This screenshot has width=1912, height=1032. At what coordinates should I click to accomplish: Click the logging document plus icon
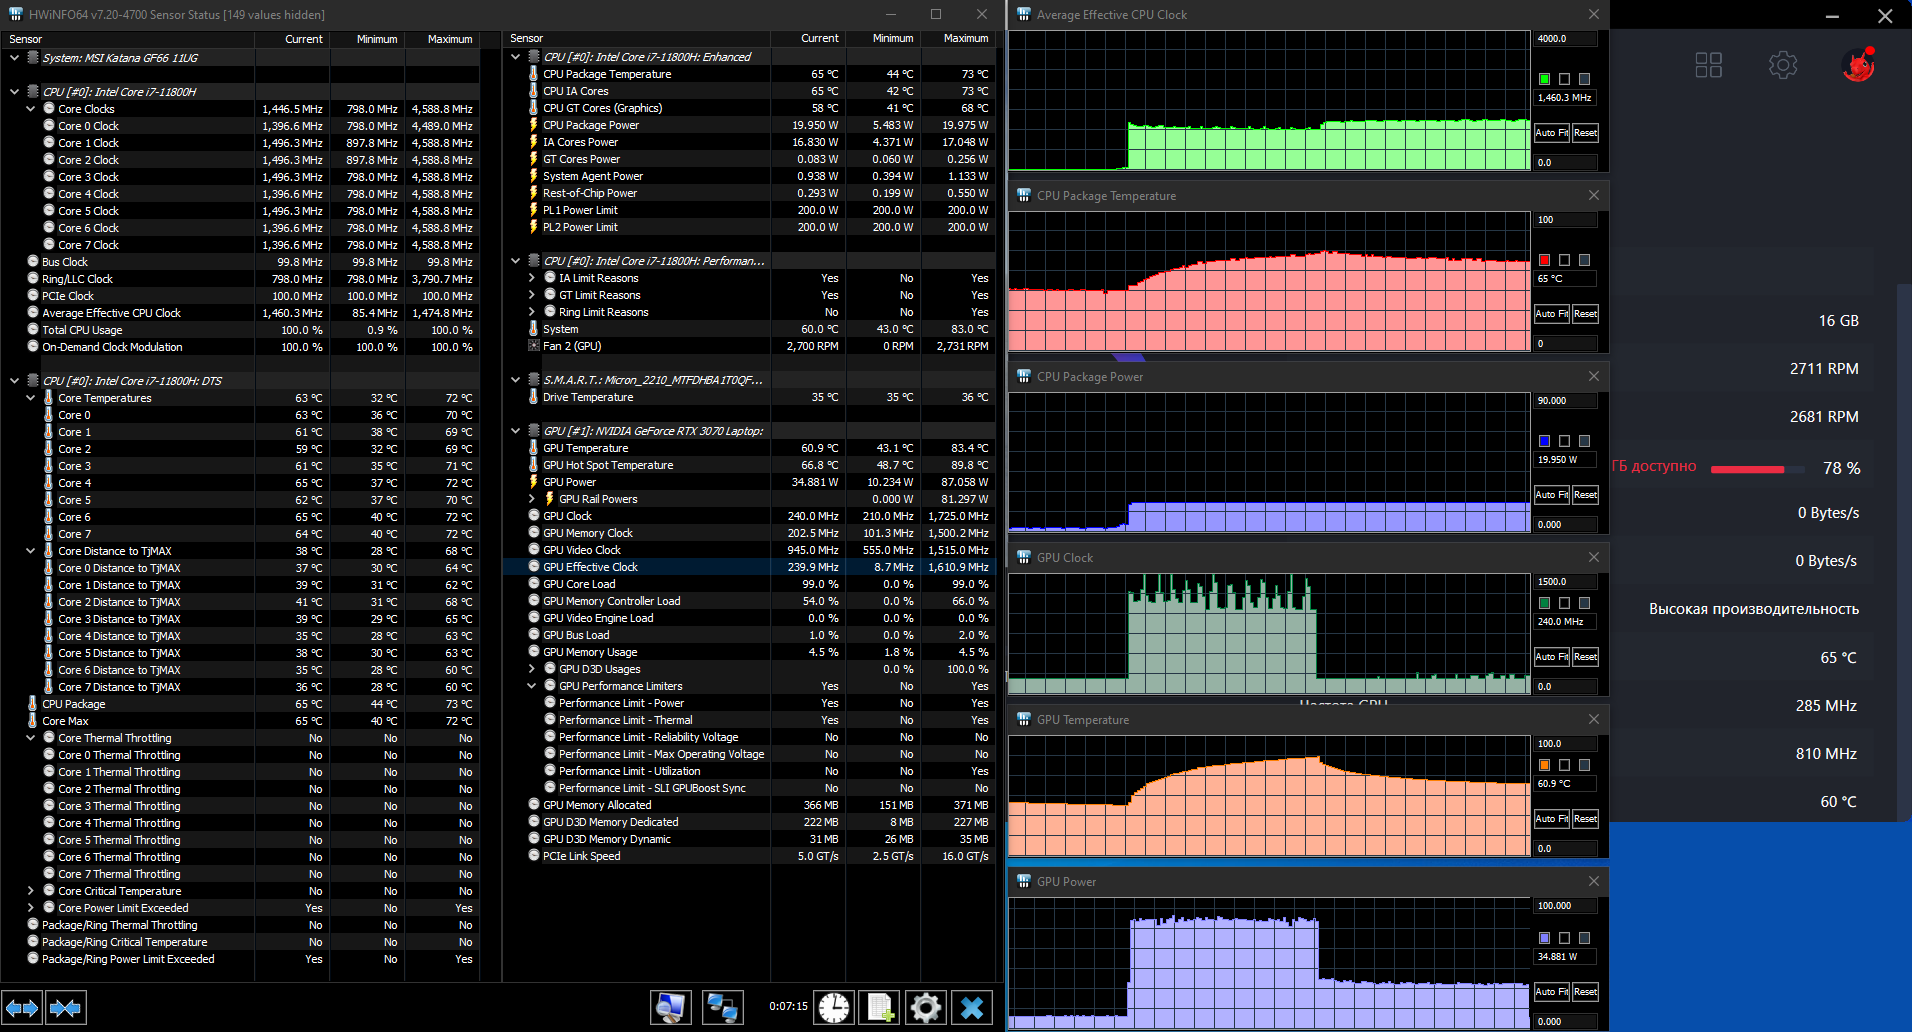(x=880, y=1007)
